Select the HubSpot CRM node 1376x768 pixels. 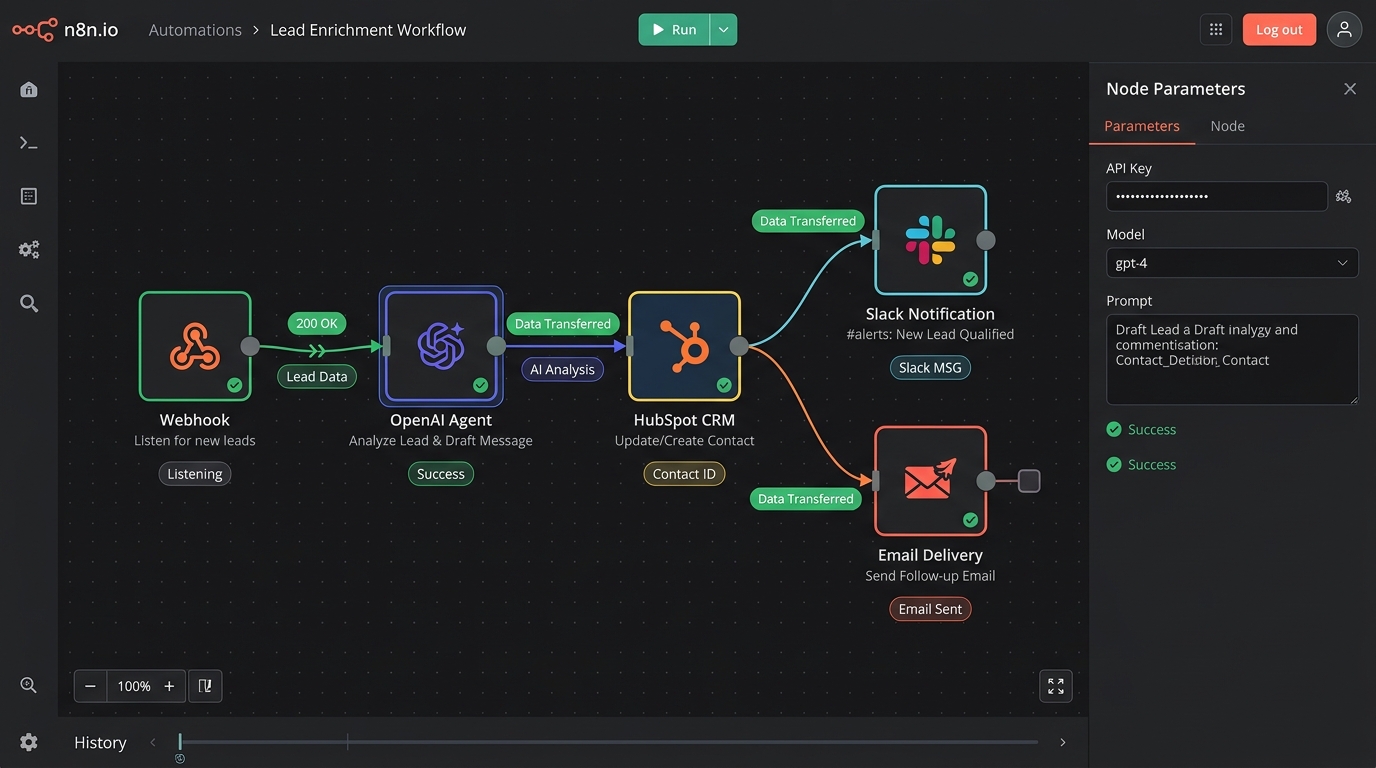pos(684,346)
